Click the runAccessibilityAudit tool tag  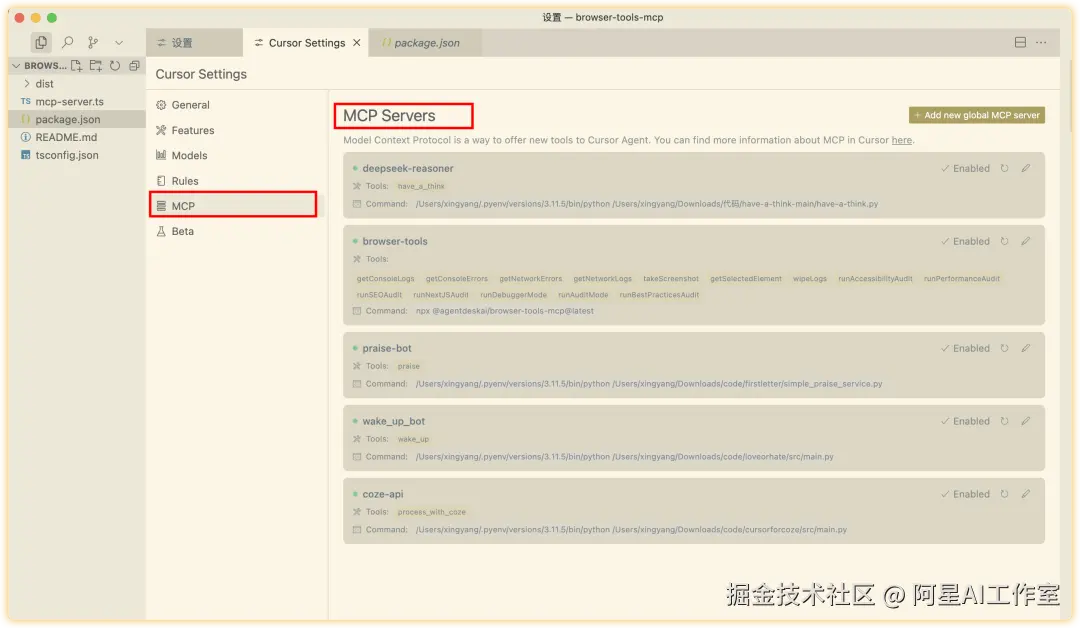875,279
